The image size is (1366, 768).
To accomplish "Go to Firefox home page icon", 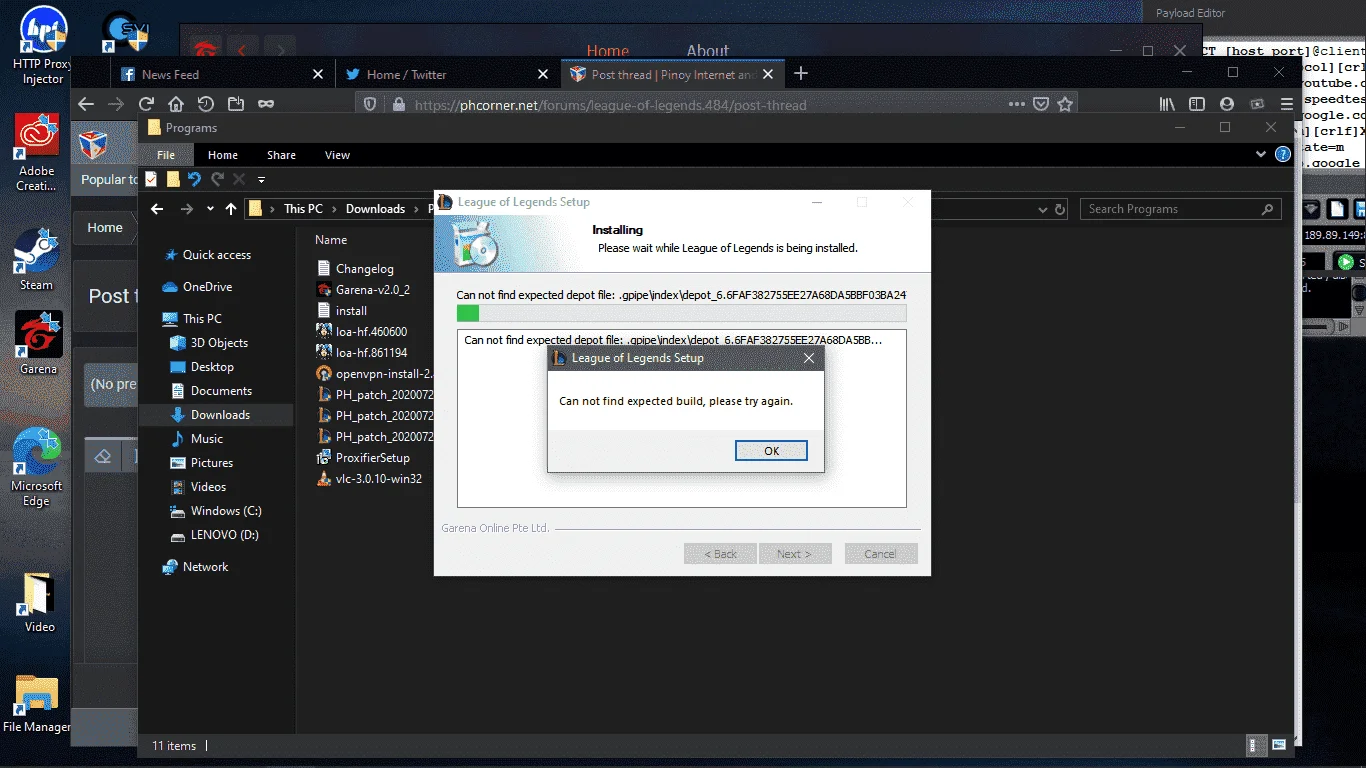I will [x=176, y=104].
